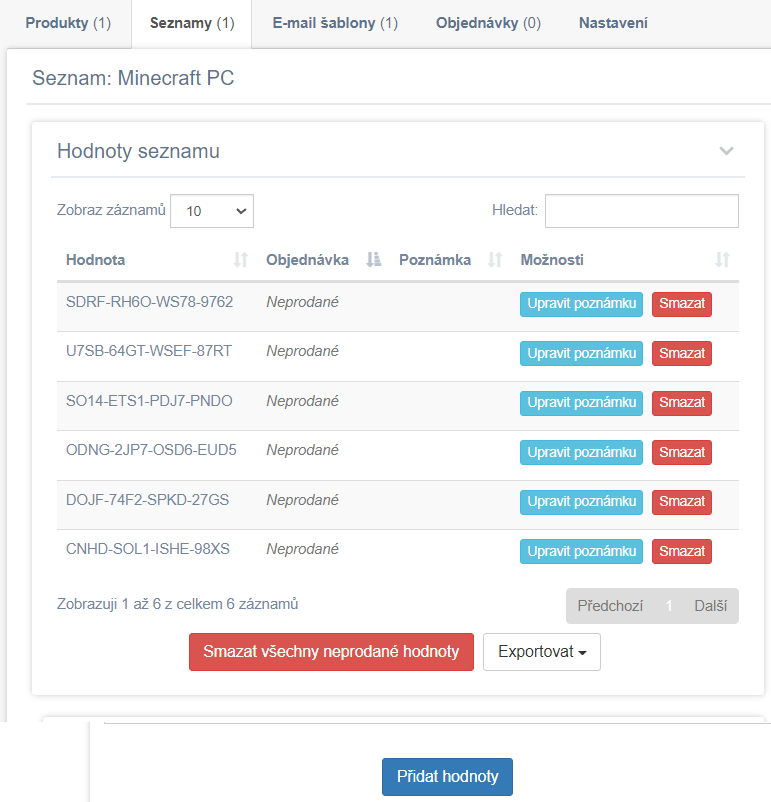Image resolution: width=771 pixels, height=802 pixels.
Task: Delete value U7SB-64GT-WSEF-87RT
Action: [x=681, y=353]
